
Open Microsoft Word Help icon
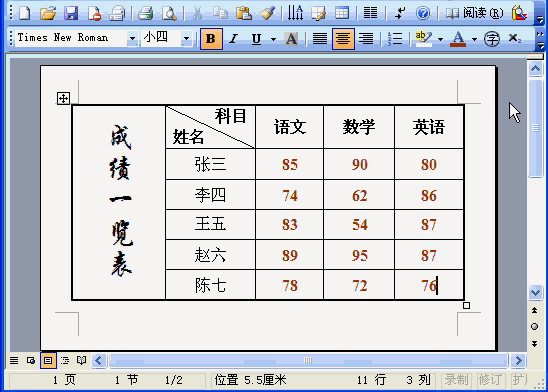423,14
